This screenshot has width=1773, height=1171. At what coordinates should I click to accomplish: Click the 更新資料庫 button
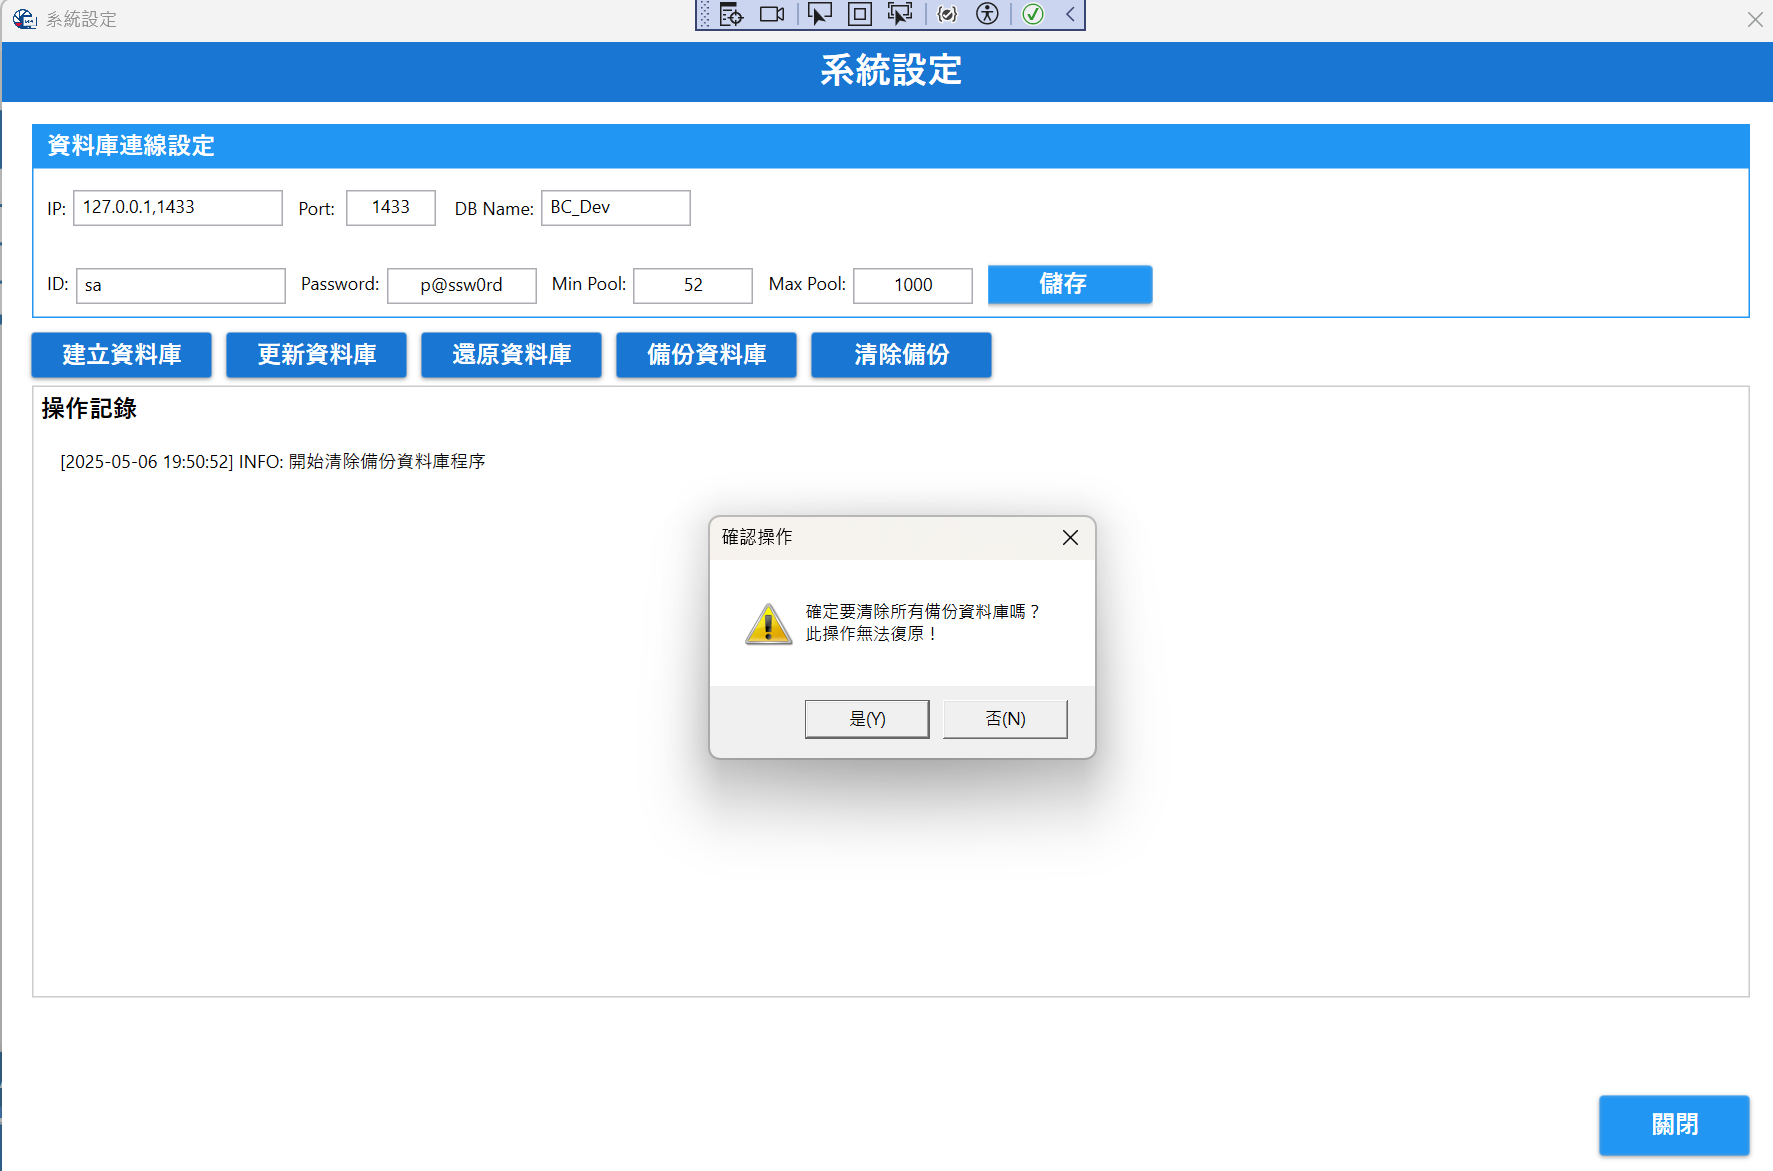(x=316, y=355)
